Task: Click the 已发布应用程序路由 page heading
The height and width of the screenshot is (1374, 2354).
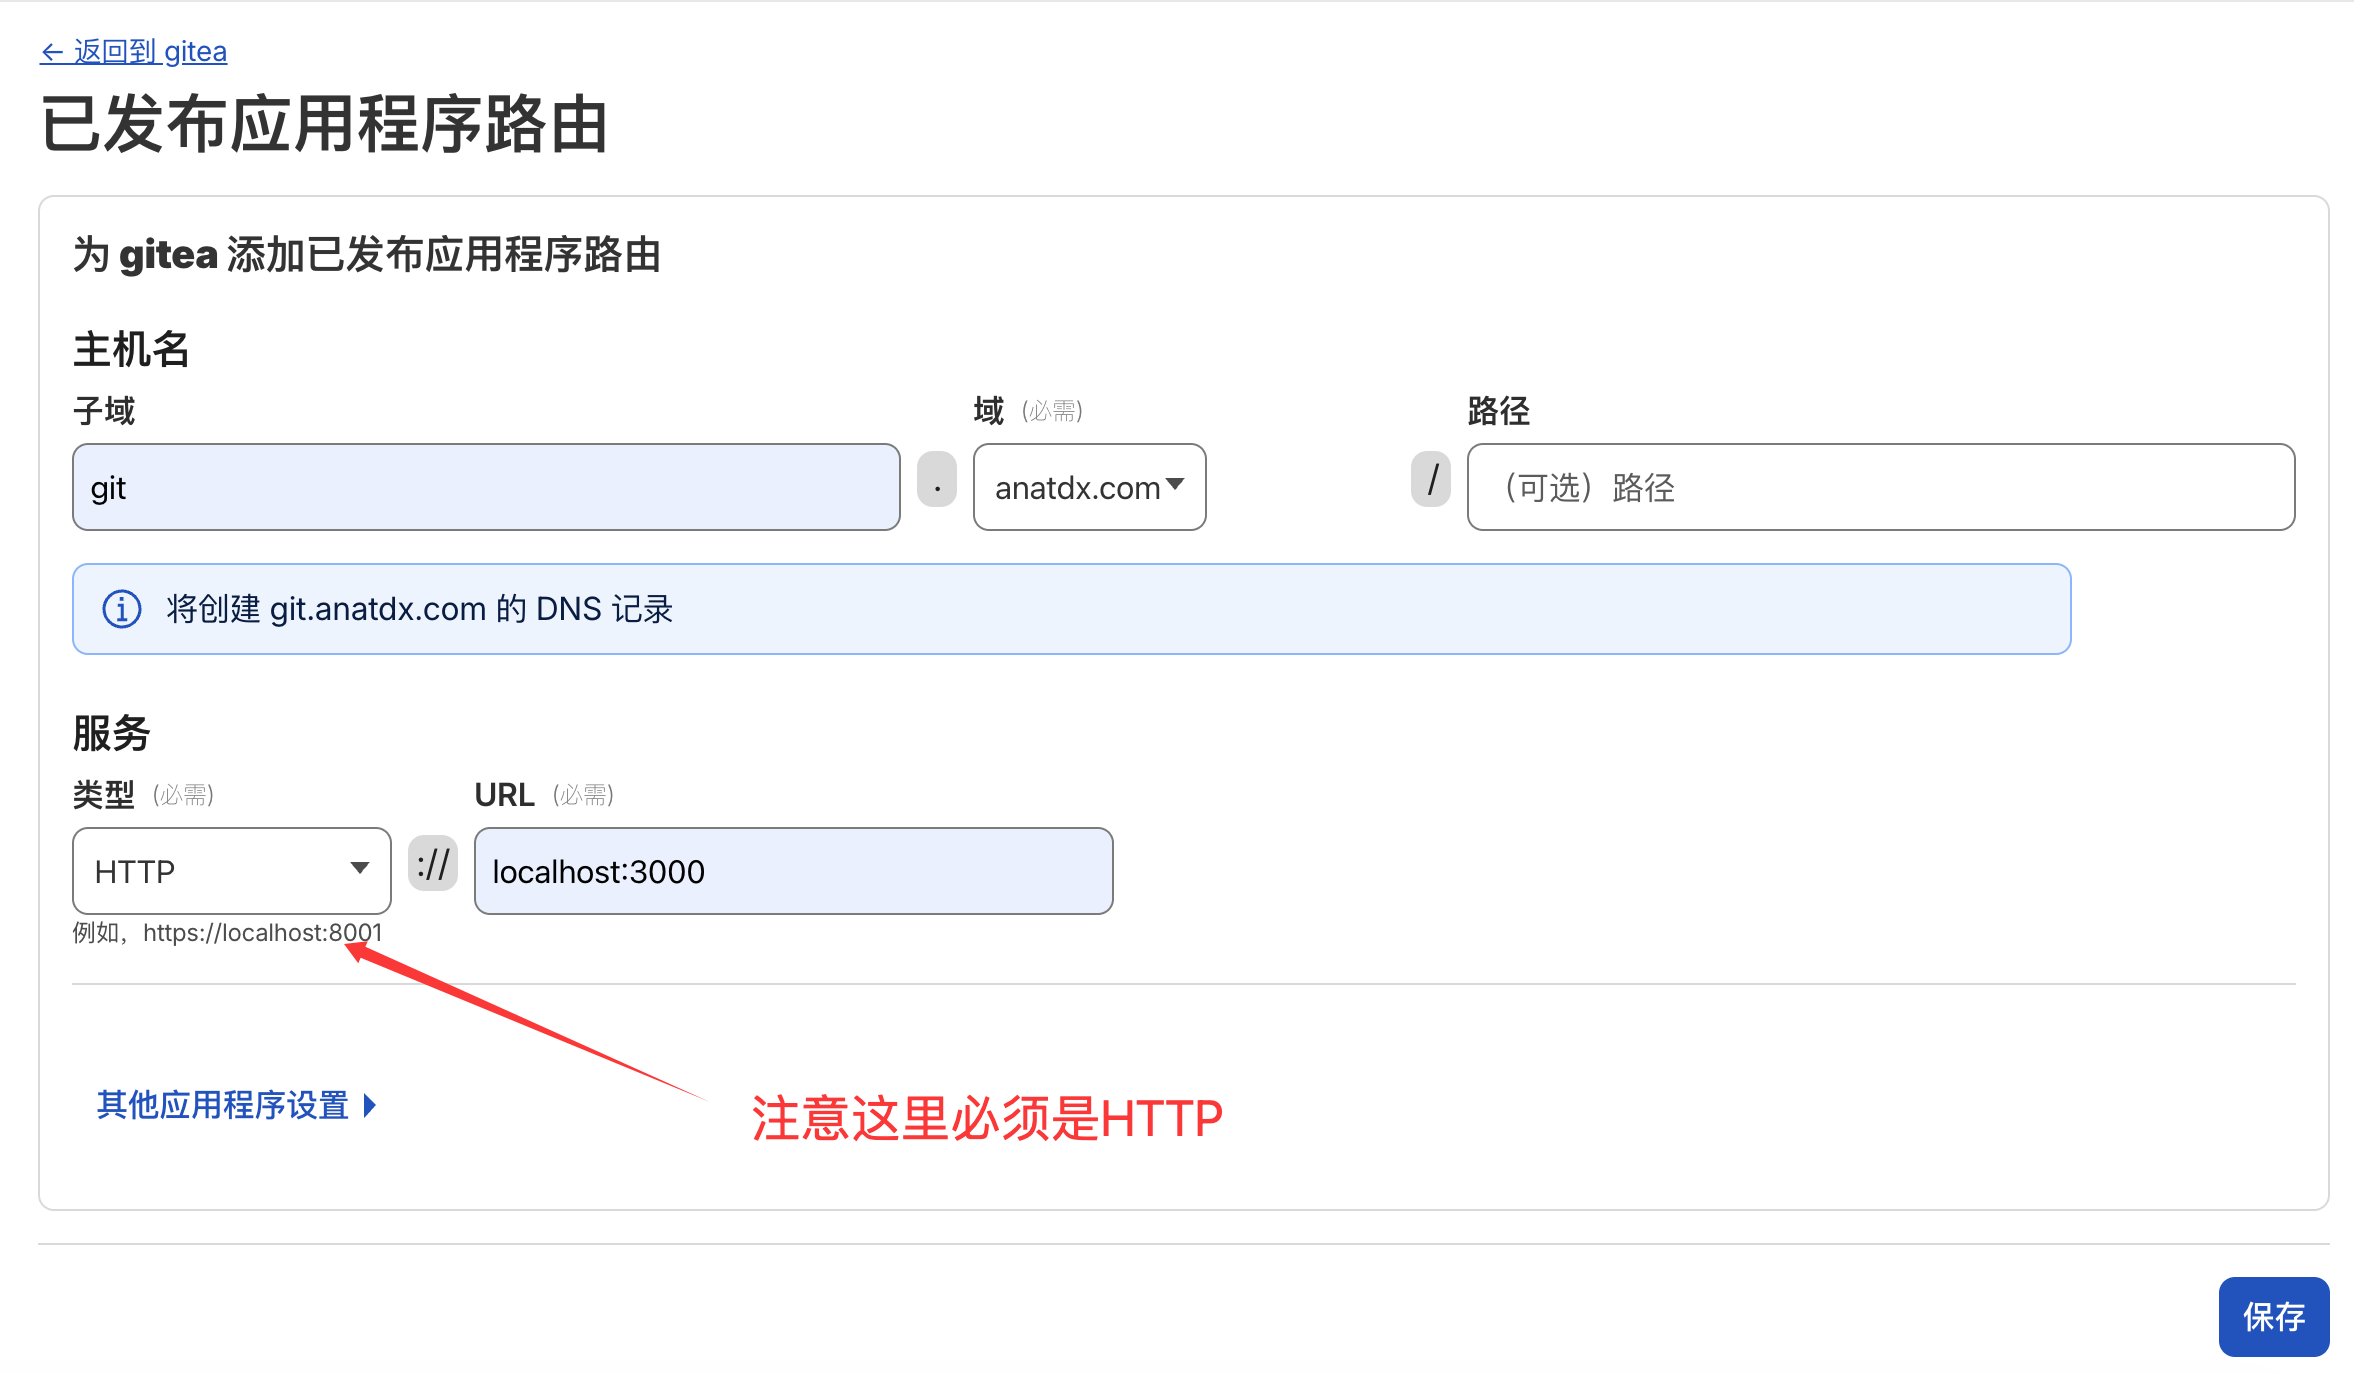Action: pos(324,125)
